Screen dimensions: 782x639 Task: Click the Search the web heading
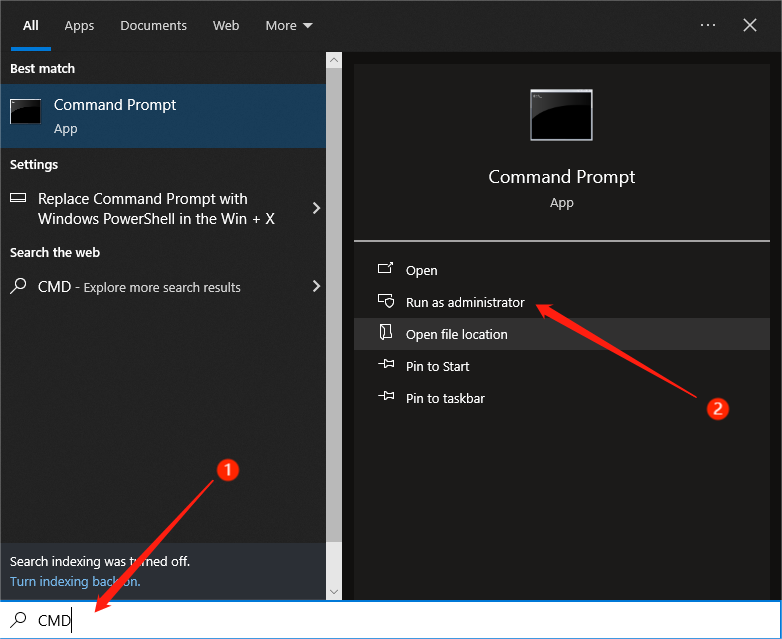click(55, 252)
